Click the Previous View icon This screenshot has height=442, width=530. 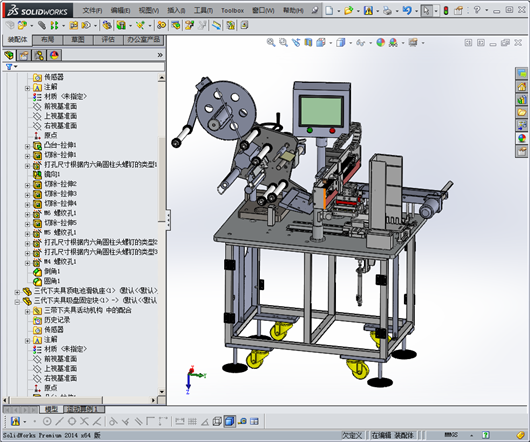click(296, 42)
